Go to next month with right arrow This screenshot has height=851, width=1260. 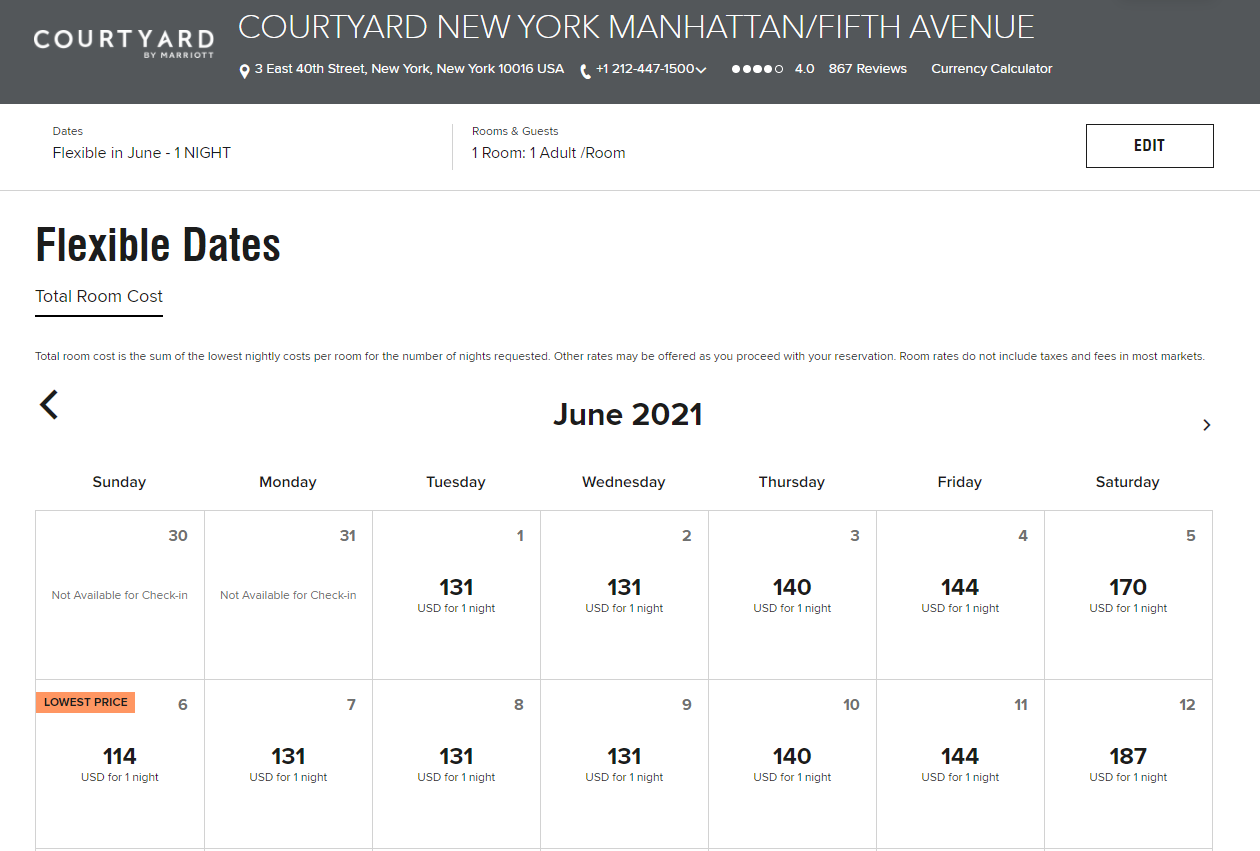point(1206,425)
